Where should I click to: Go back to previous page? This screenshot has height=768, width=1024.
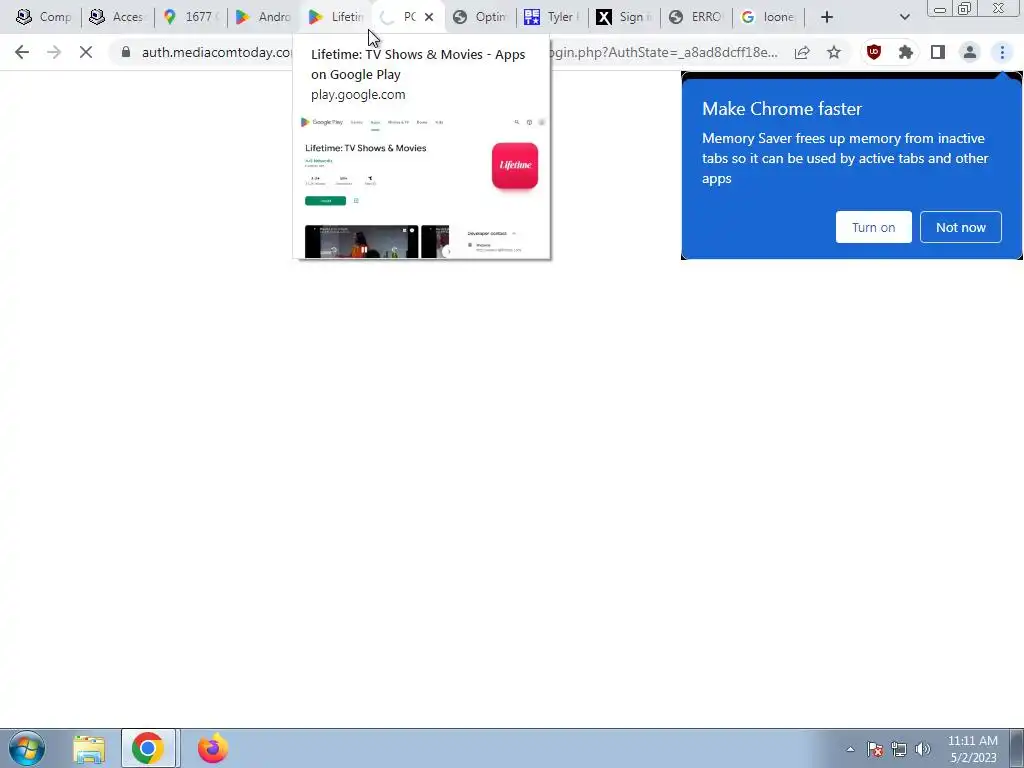point(22,52)
